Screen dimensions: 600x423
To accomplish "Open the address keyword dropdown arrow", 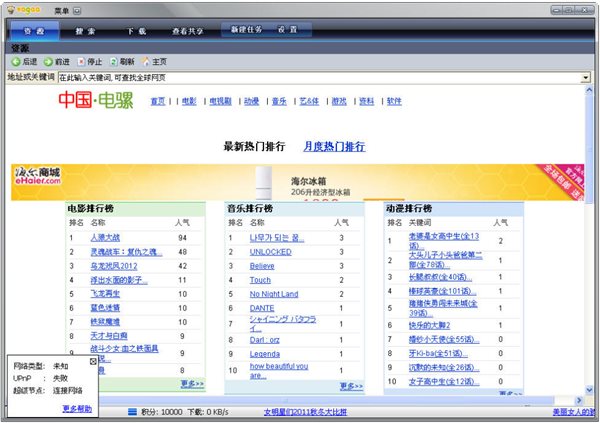I will pyautogui.click(x=587, y=77).
